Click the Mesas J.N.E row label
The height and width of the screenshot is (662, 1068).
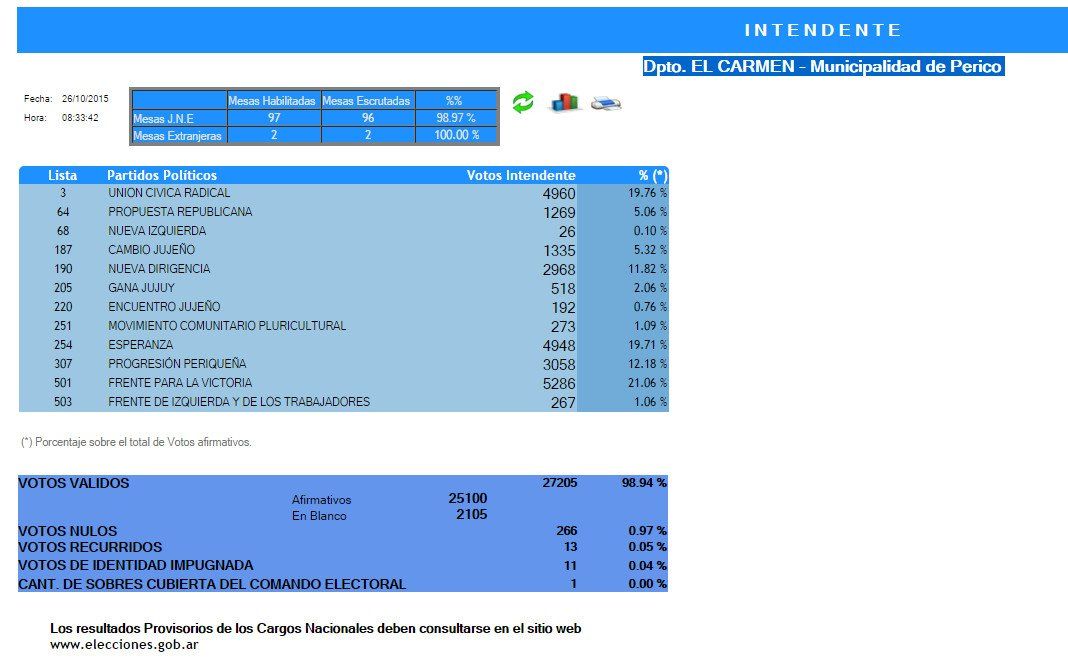tap(163, 119)
